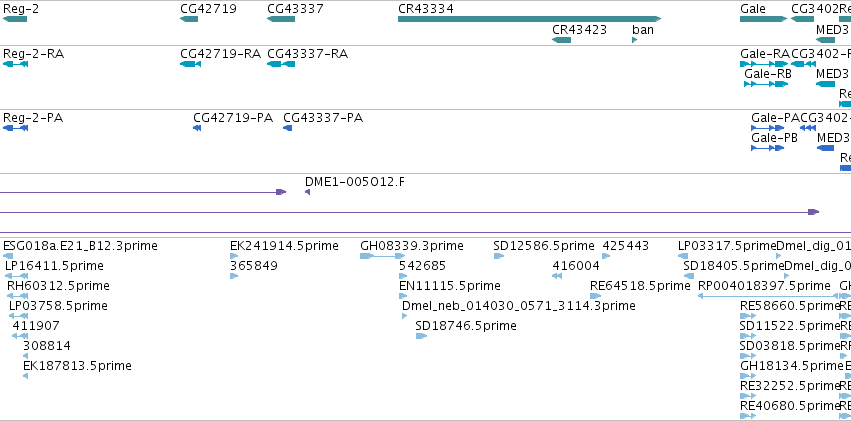
Task: Select the RP004018397.5prime EST label
Action: point(764,285)
